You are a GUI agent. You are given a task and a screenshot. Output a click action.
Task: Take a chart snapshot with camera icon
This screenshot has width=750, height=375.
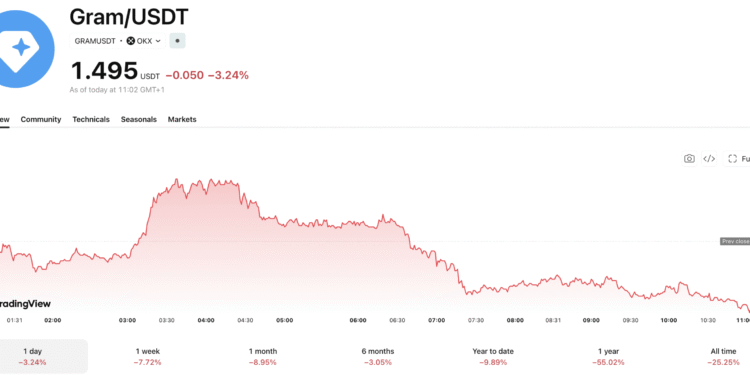click(689, 159)
